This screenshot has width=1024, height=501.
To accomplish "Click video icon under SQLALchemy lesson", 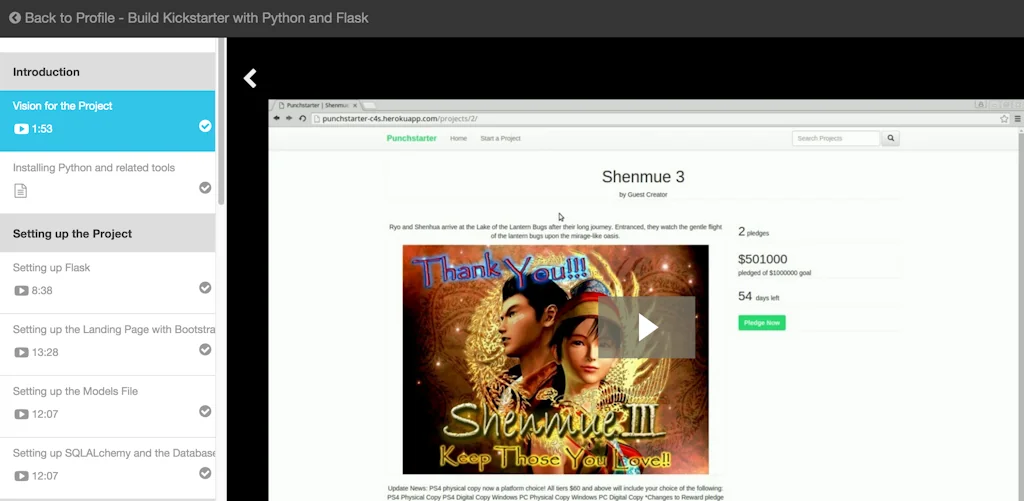I will pyautogui.click(x=21, y=476).
